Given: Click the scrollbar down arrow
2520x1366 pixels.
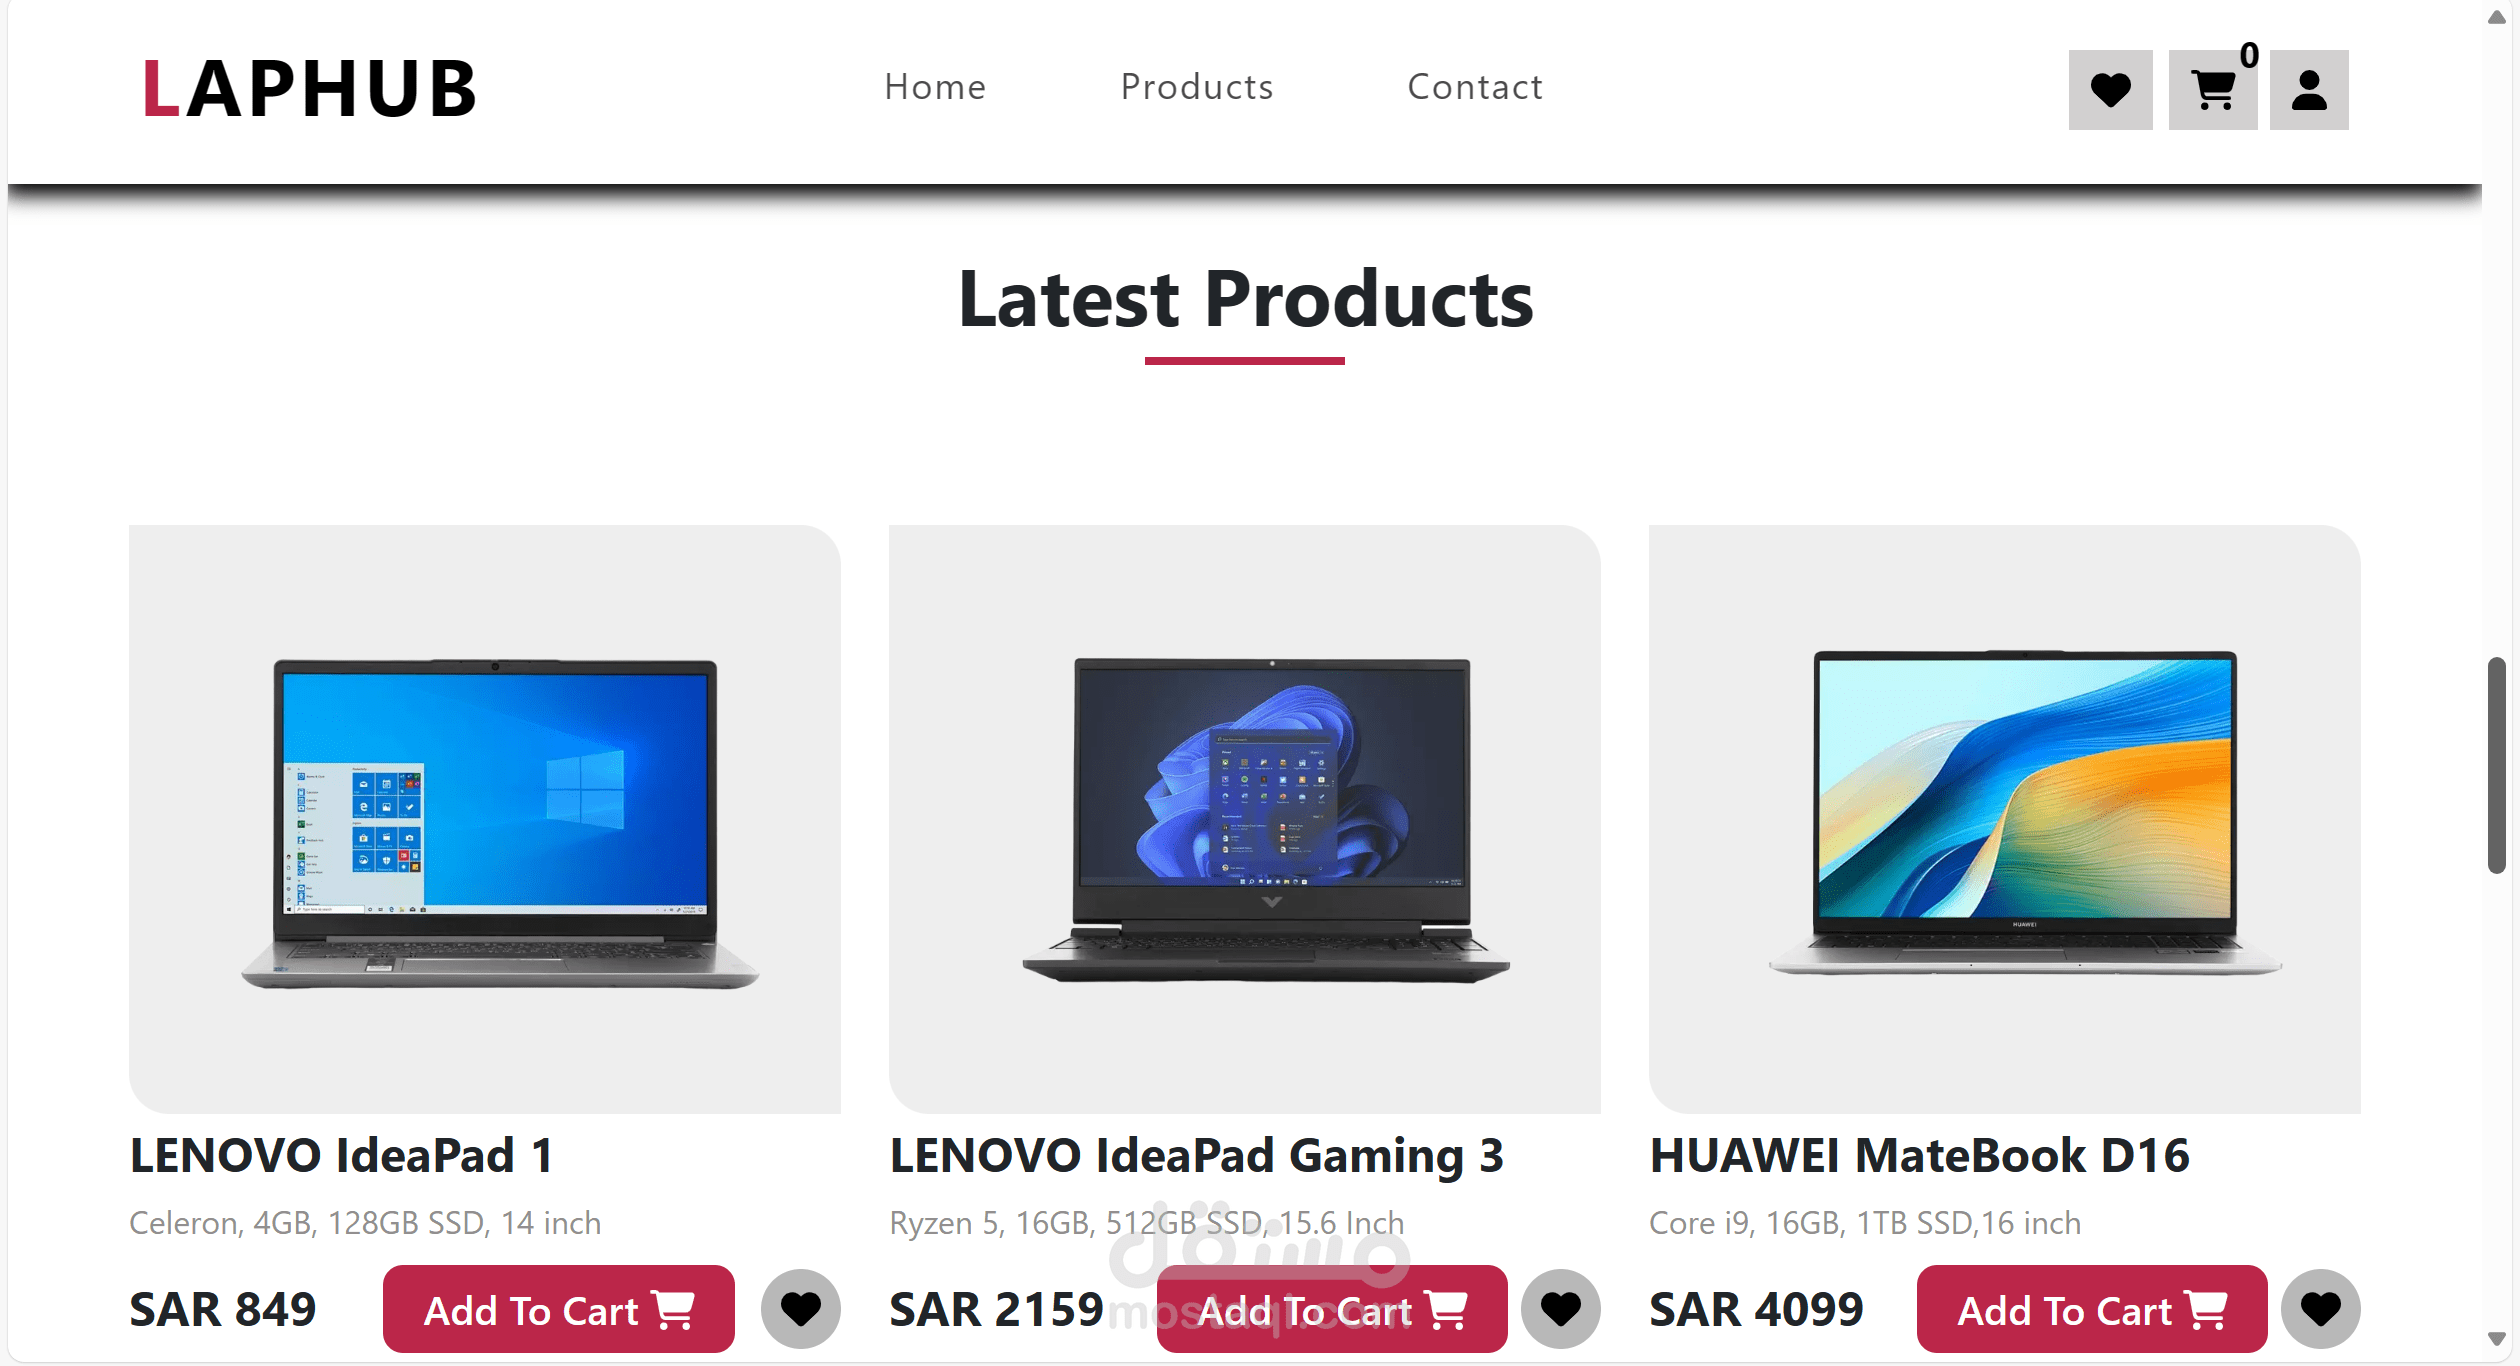Looking at the screenshot, I should pyautogui.click(x=2497, y=1339).
